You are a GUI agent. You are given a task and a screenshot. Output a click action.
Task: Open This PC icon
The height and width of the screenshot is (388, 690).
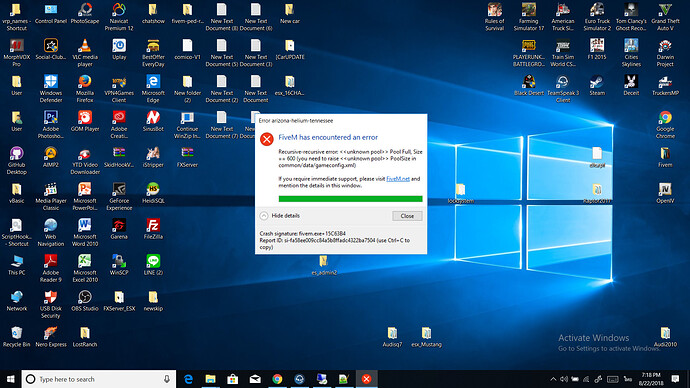(17, 265)
